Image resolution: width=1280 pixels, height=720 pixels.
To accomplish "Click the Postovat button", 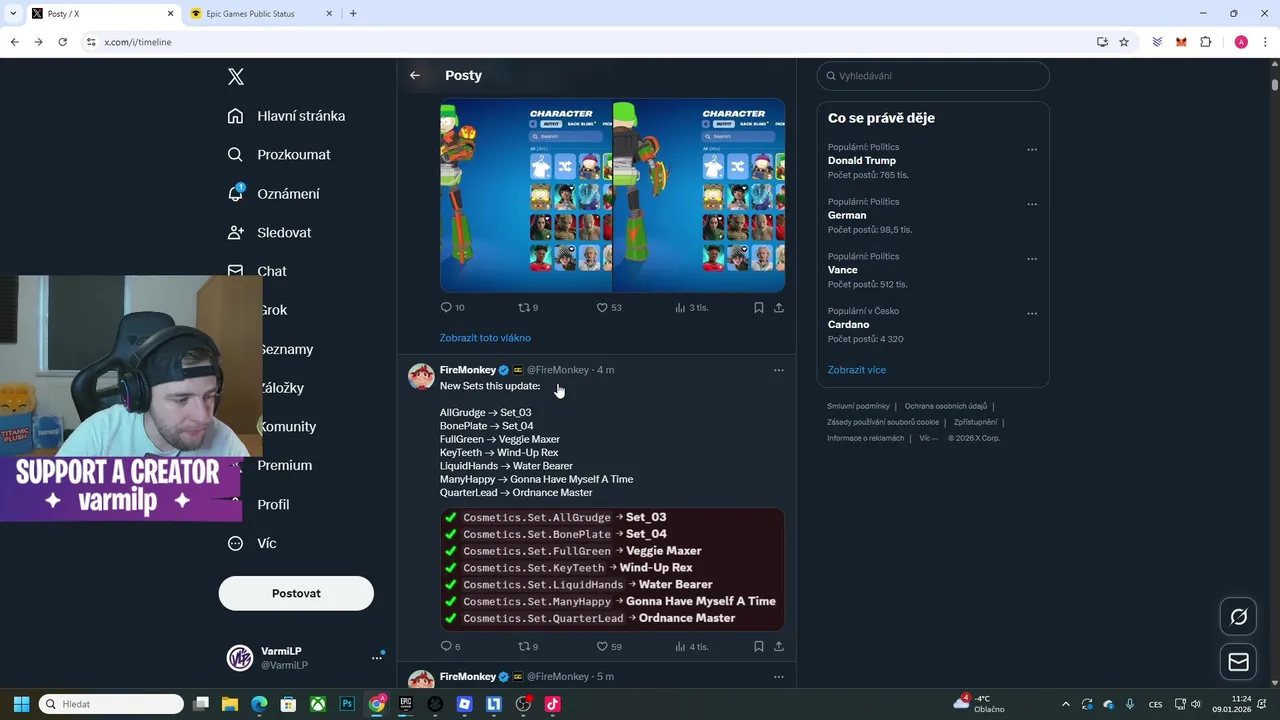I will click(x=296, y=594).
